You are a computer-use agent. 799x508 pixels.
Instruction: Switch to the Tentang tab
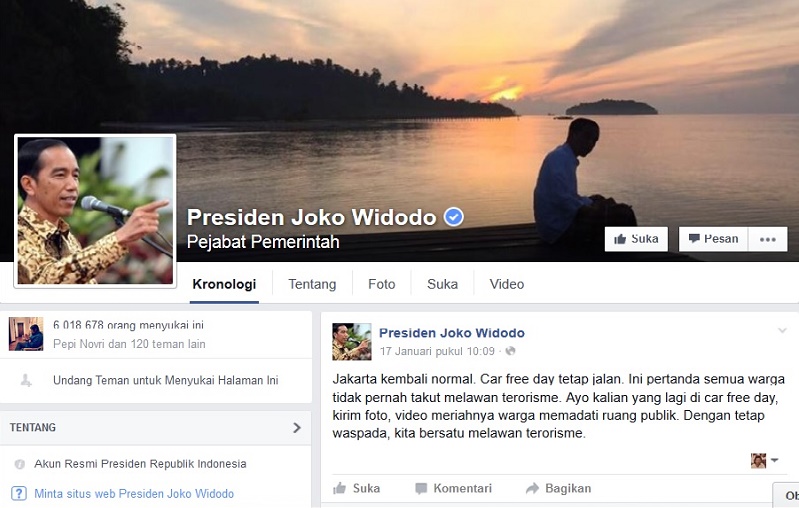[x=312, y=284]
